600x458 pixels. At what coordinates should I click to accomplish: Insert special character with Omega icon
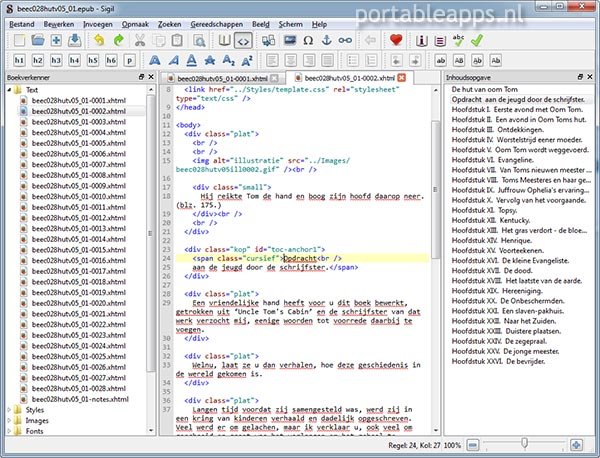point(309,41)
